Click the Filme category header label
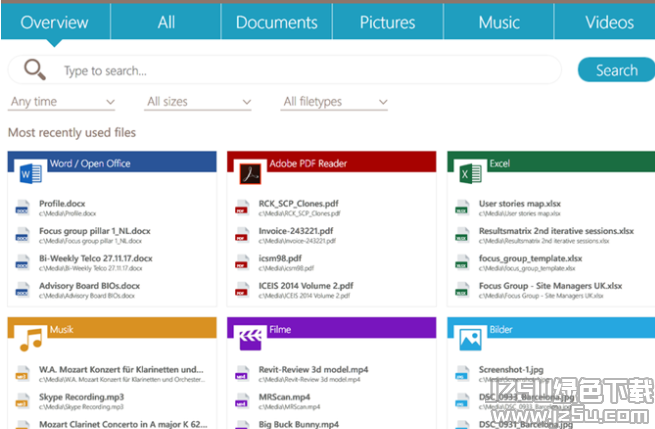The width and height of the screenshot is (655, 429). tap(280, 330)
